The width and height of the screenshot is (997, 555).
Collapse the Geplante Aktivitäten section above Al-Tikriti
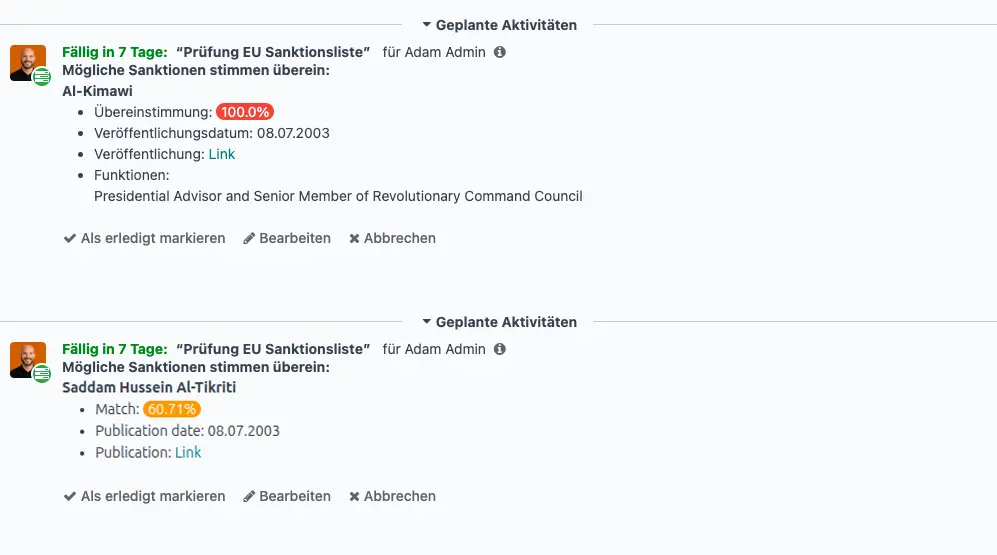tap(499, 323)
